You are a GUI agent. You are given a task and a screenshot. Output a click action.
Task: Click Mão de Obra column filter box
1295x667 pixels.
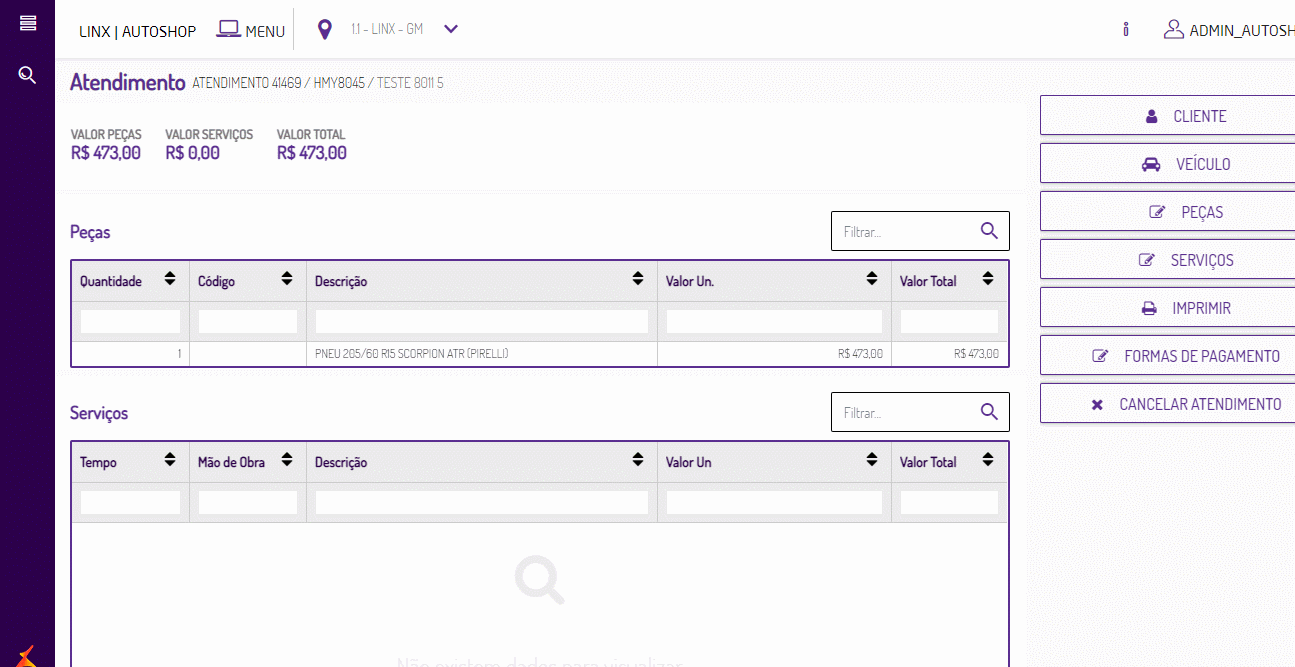(x=248, y=502)
